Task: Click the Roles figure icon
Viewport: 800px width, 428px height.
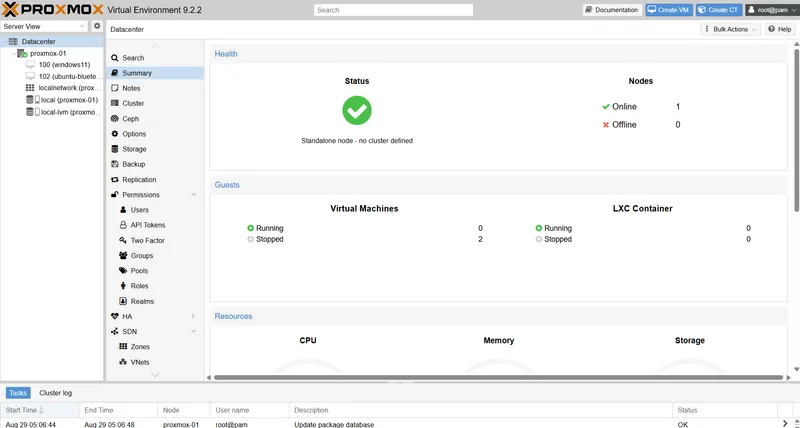Action: (123, 286)
